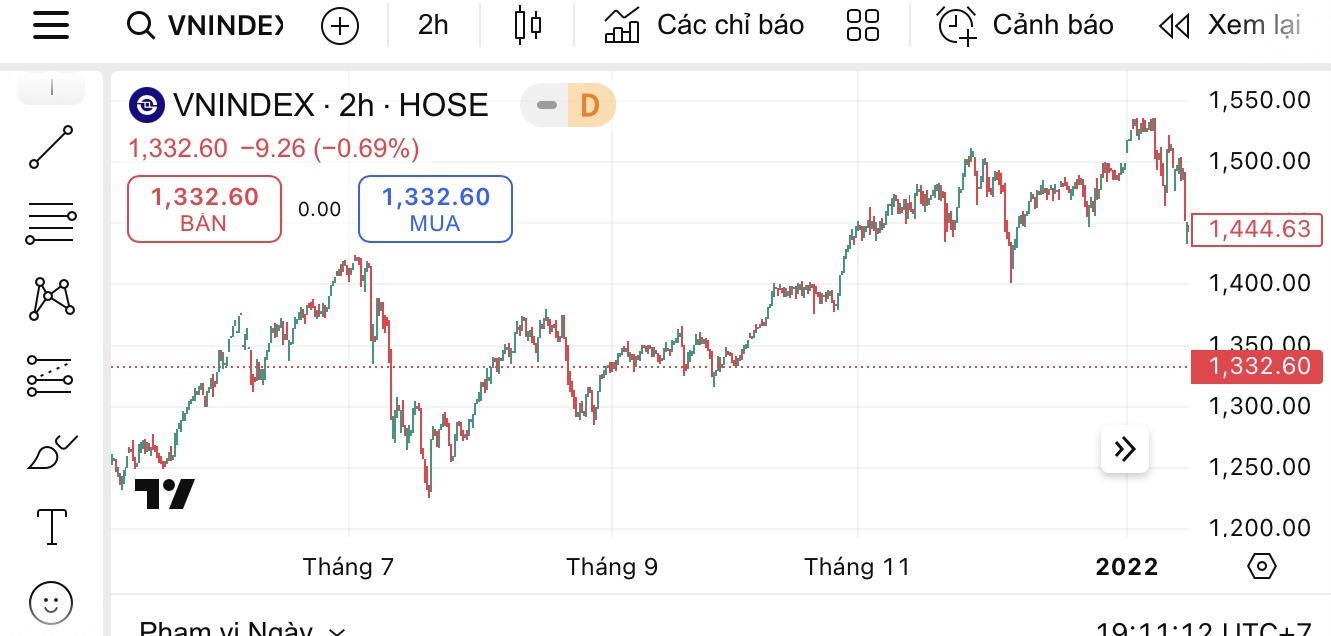Image resolution: width=1331 pixels, height=636 pixels.
Task: Open the Cảnh báo alerts menu
Action: (x=1025, y=26)
